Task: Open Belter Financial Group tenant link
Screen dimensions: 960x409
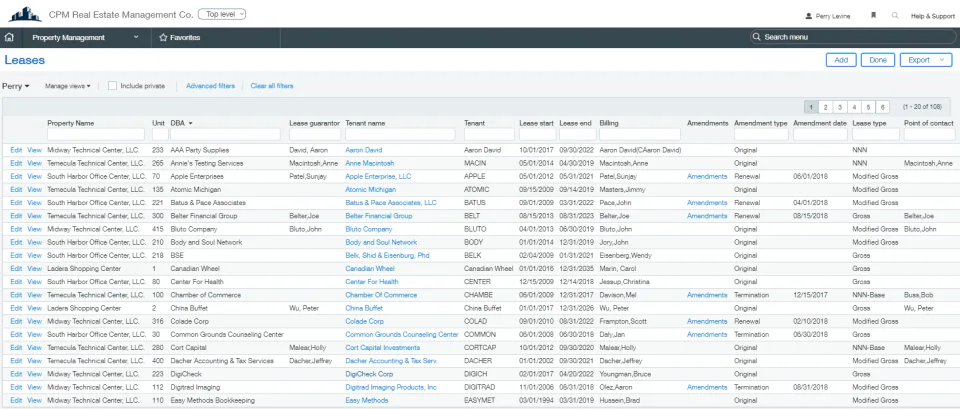Action: [x=378, y=216]
